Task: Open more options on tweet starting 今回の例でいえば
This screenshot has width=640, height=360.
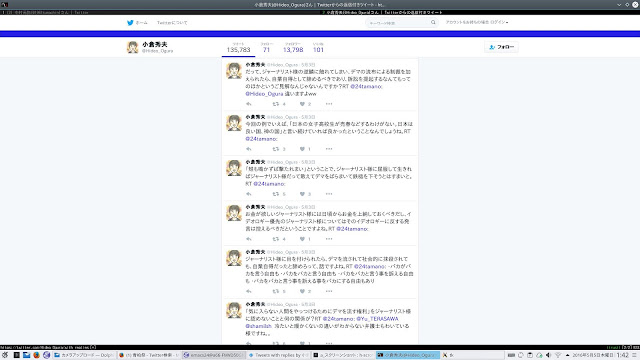Action: pos(329,149)
